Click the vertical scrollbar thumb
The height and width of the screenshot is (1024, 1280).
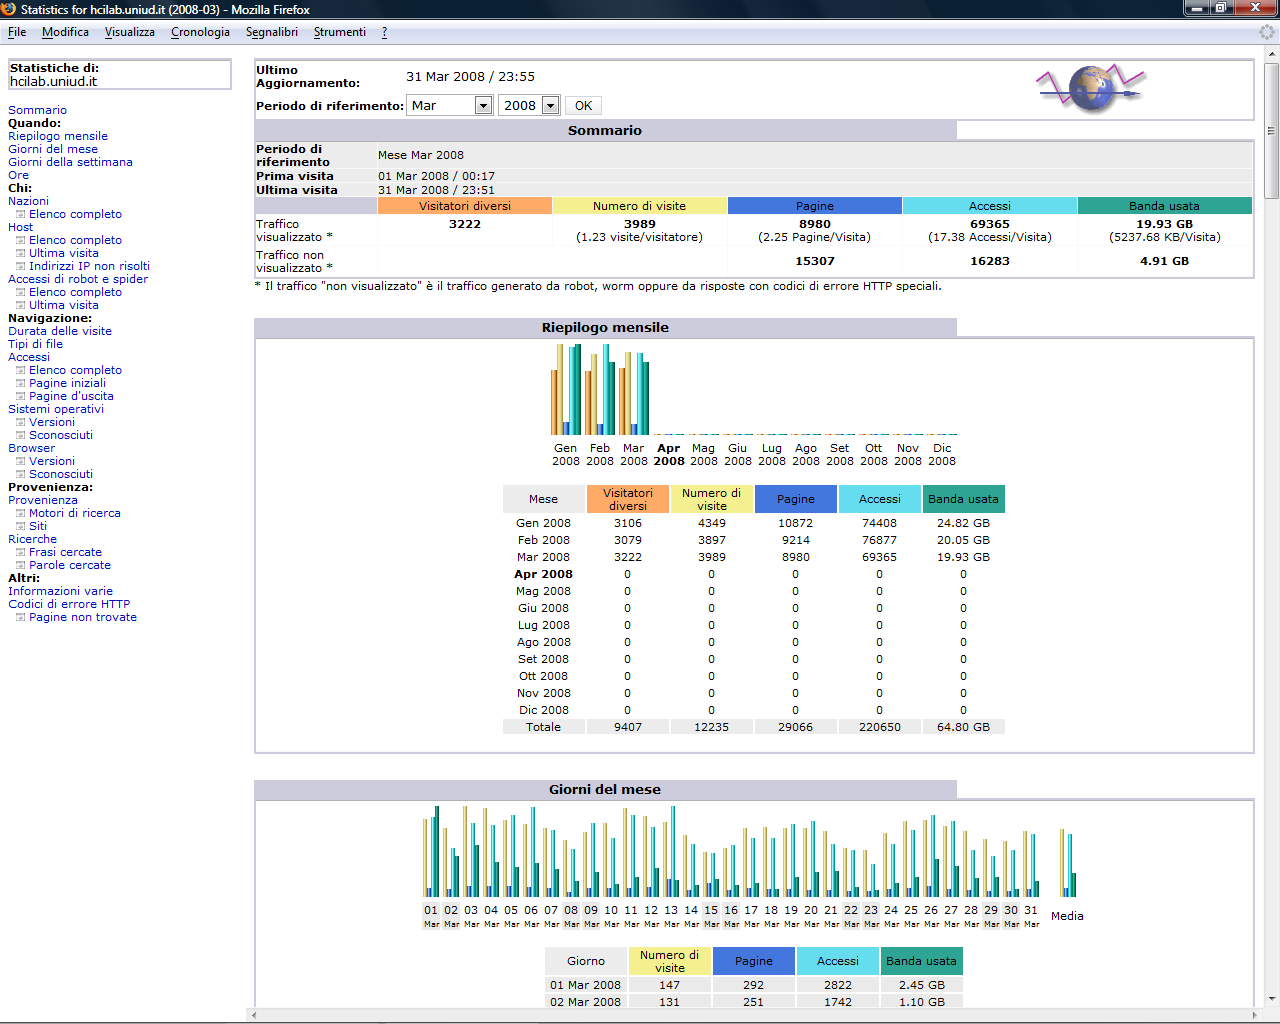coord(1271,130)
